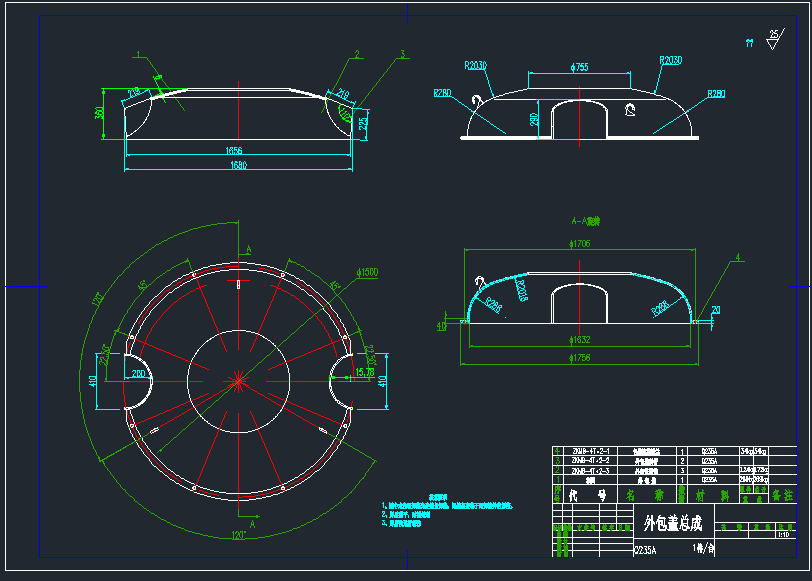Viewport: 812px width, 581px height.
Task: Click the cyan technical requirements notes block
Action: [447, 511]
